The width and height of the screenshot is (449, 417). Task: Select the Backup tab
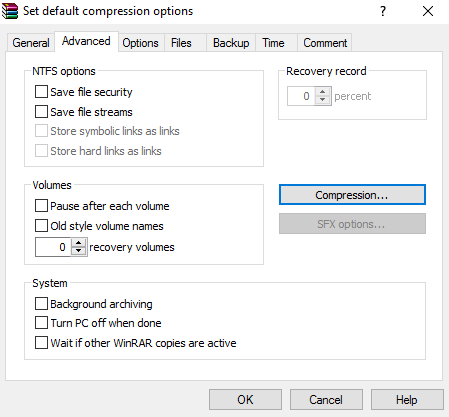tap(231, 43)
